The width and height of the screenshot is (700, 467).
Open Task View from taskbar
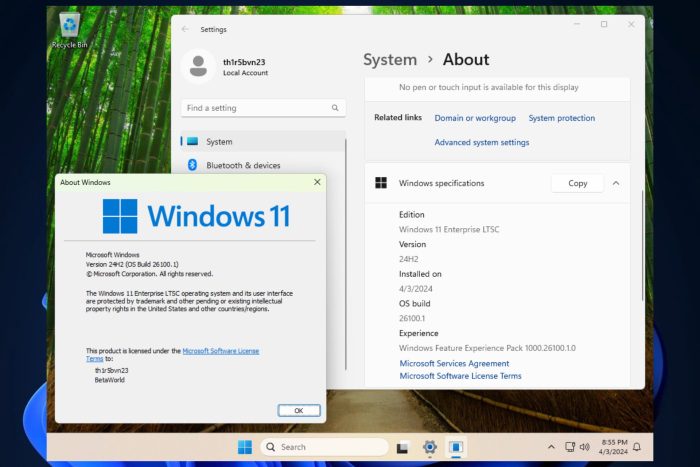[402, 447]
